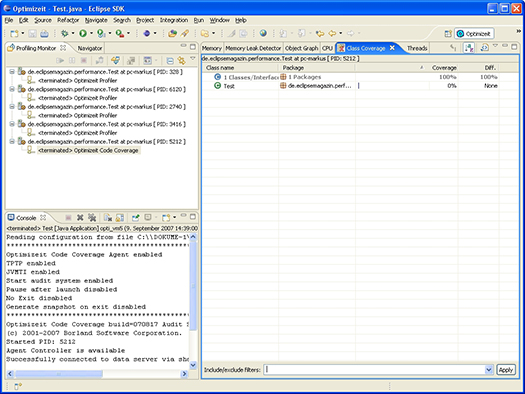Click the console vertical scroll down arrow
The image size is (525, 394).
(193, 365)
